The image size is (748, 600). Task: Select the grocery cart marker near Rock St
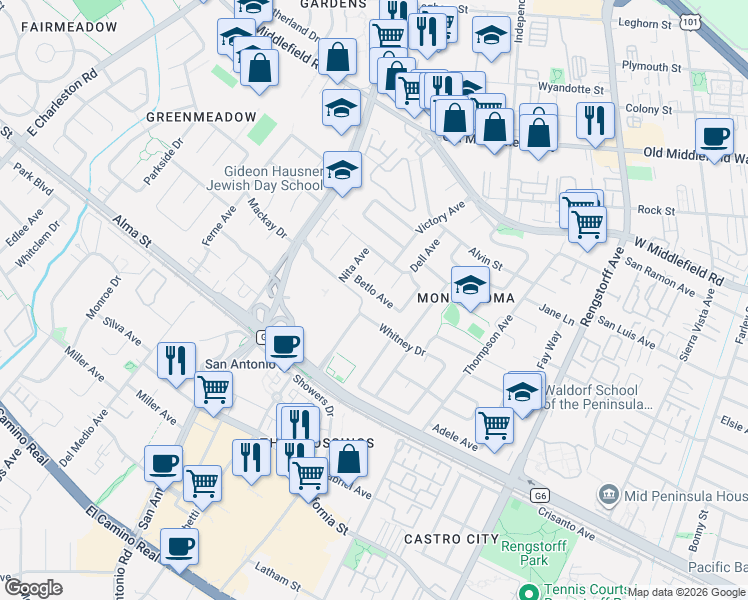588,226
